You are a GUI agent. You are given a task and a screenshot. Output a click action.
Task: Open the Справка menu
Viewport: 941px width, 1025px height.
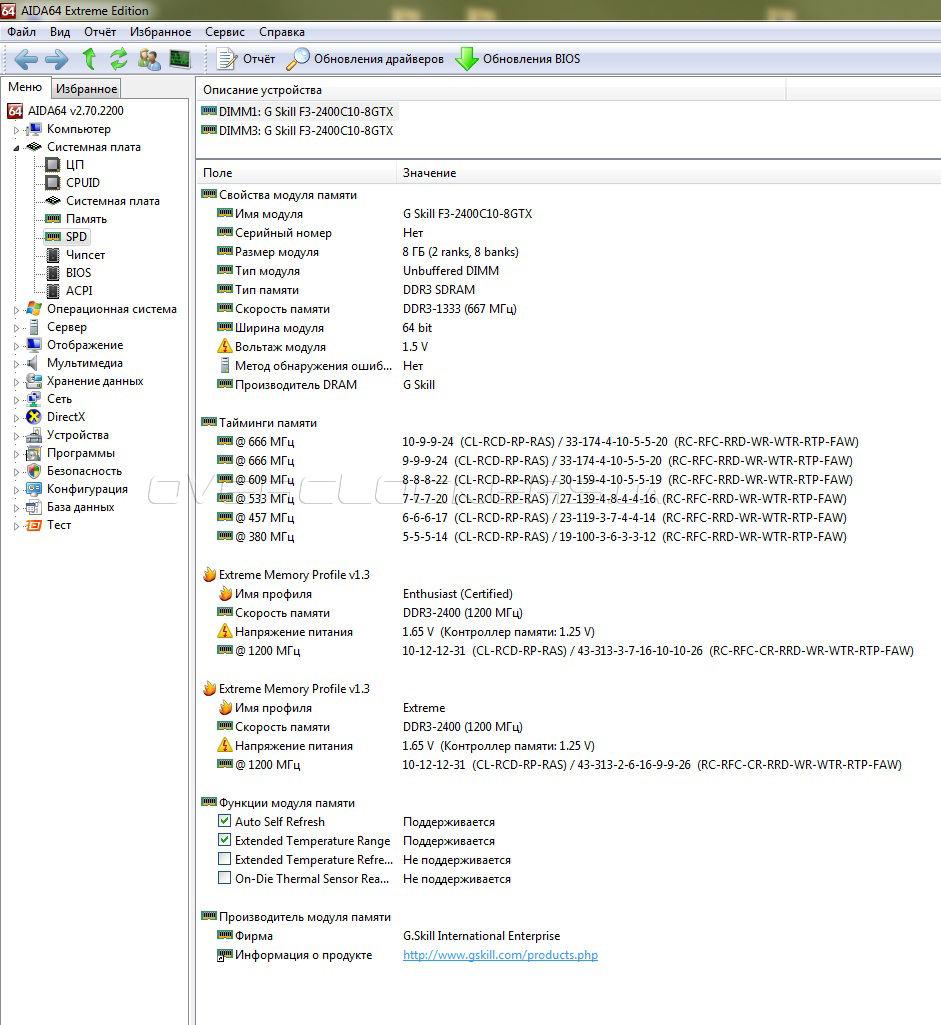(x=282, y=31)
